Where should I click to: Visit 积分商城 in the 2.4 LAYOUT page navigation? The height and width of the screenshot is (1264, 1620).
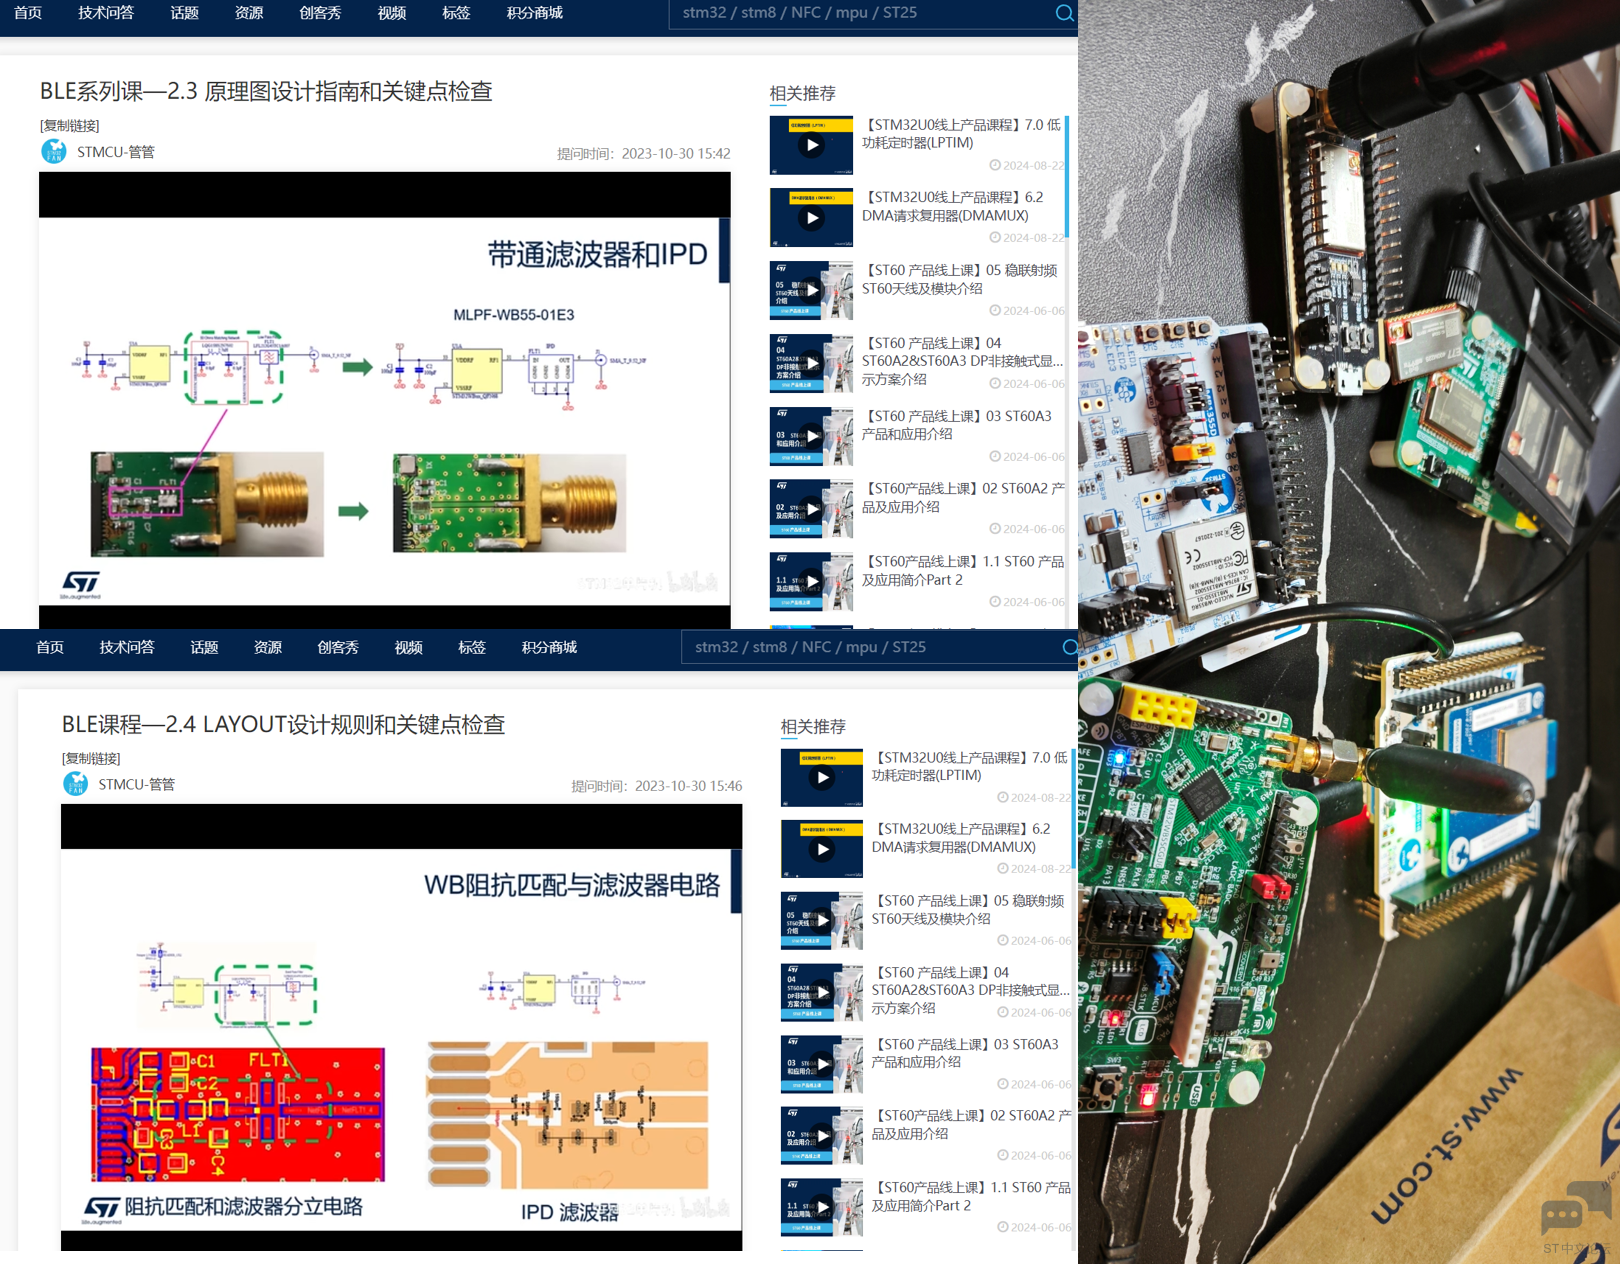pos(549,647)
